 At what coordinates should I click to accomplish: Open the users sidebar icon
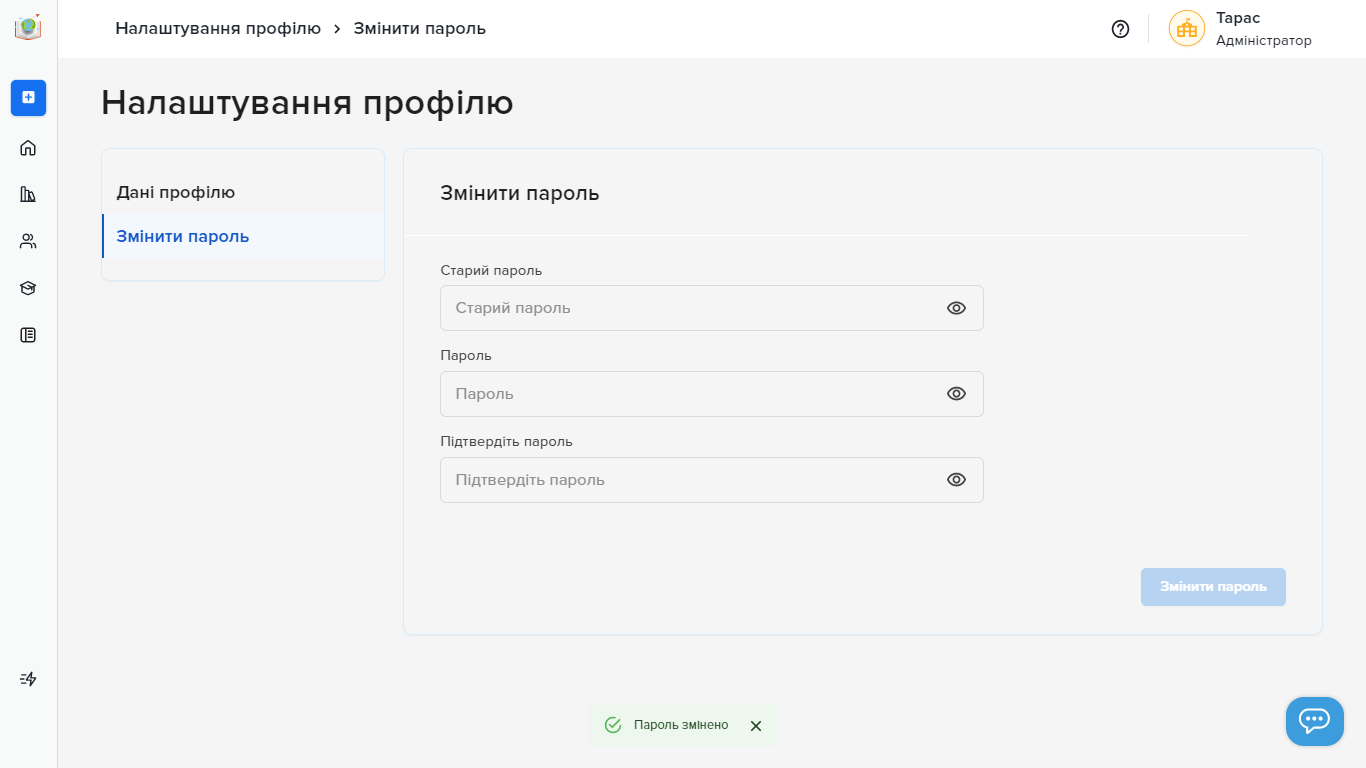pos(28,241)
